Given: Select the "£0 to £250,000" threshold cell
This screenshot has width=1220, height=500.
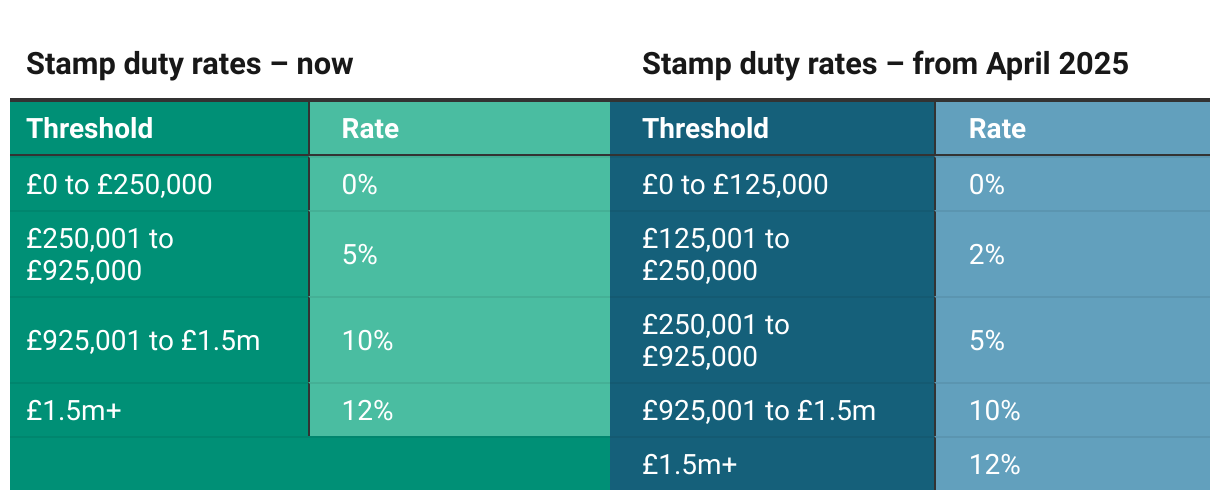Looking at the screenshot, I should point(119,185).
